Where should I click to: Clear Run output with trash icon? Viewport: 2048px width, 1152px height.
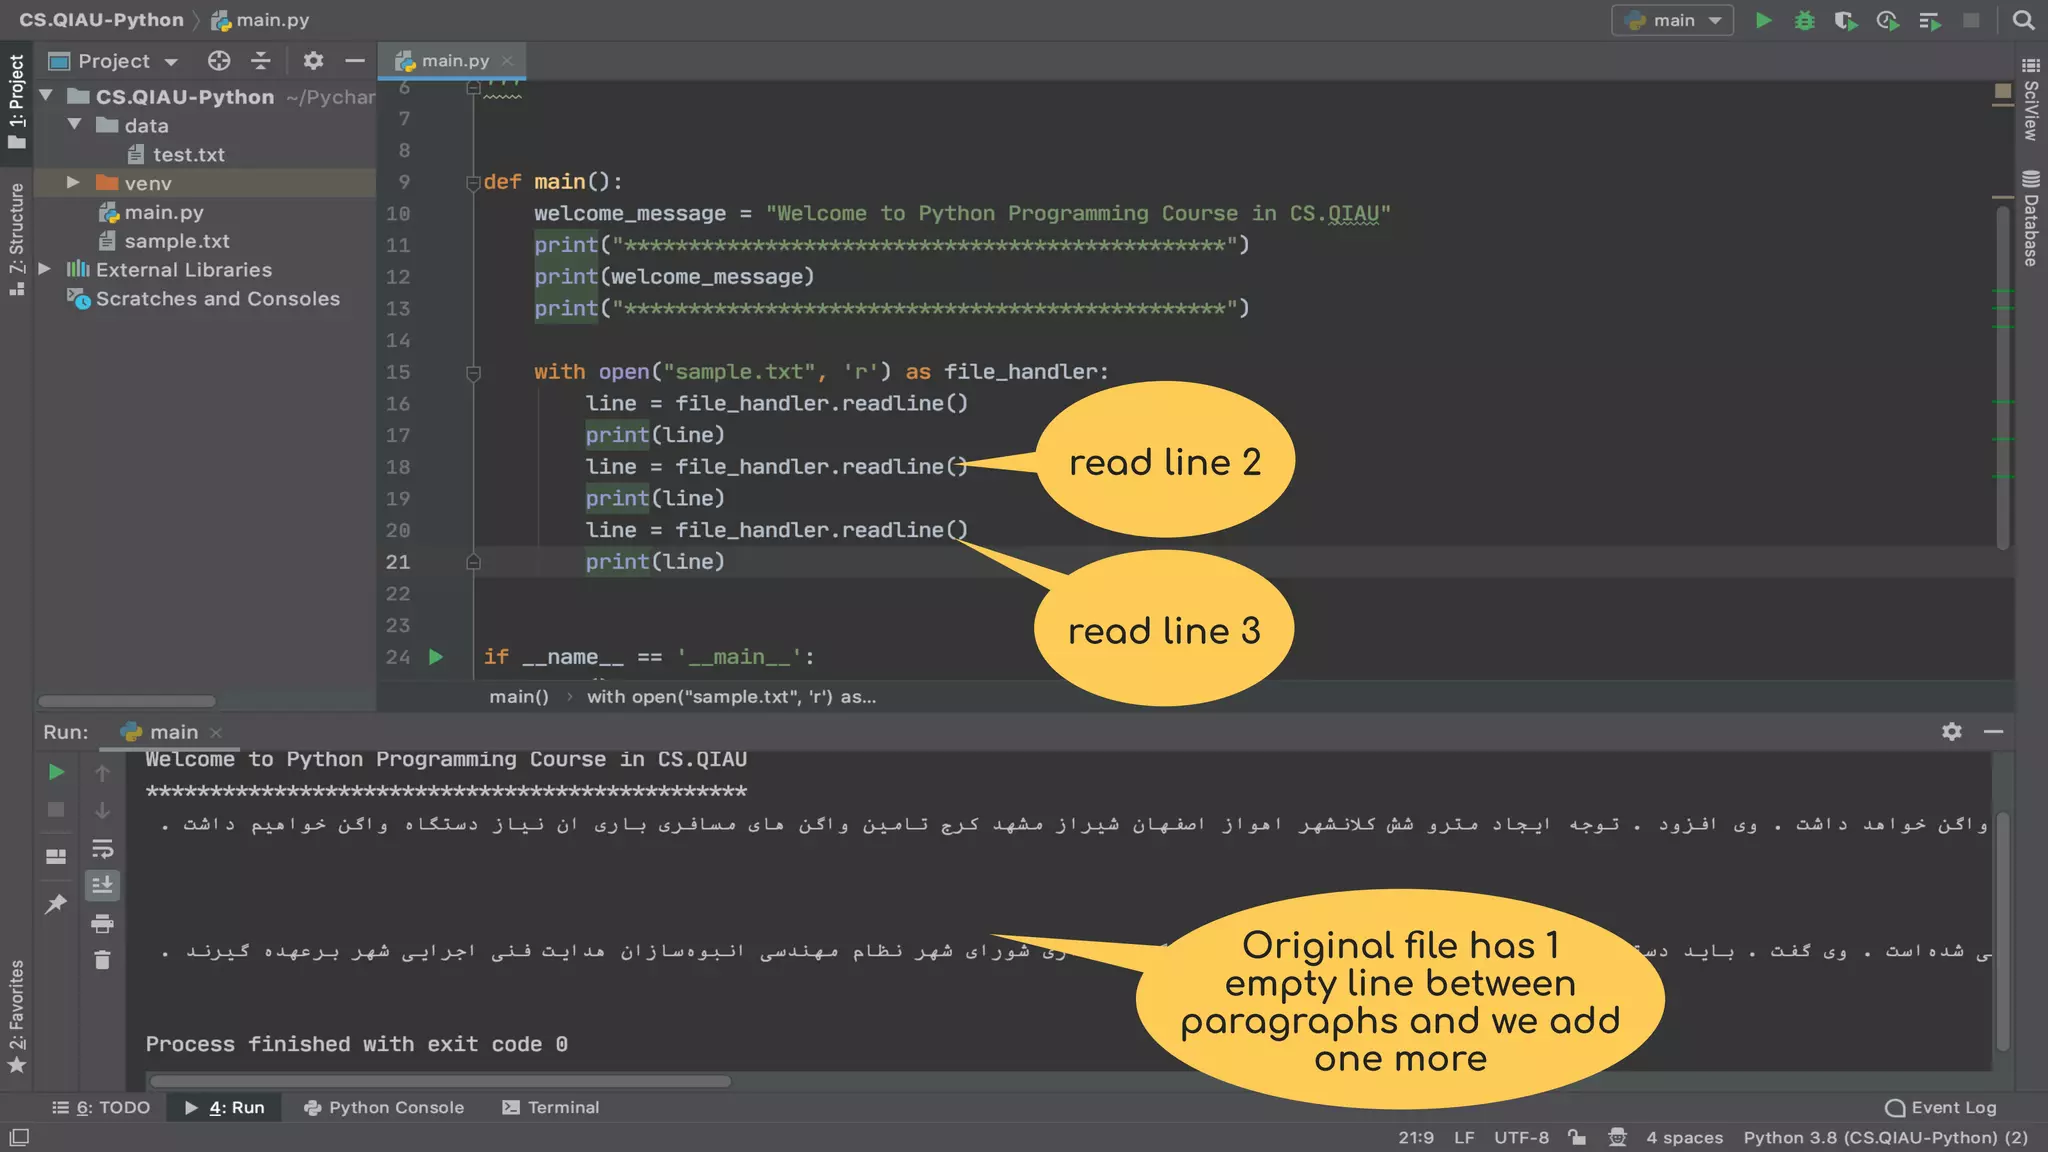tap(102, 960)
